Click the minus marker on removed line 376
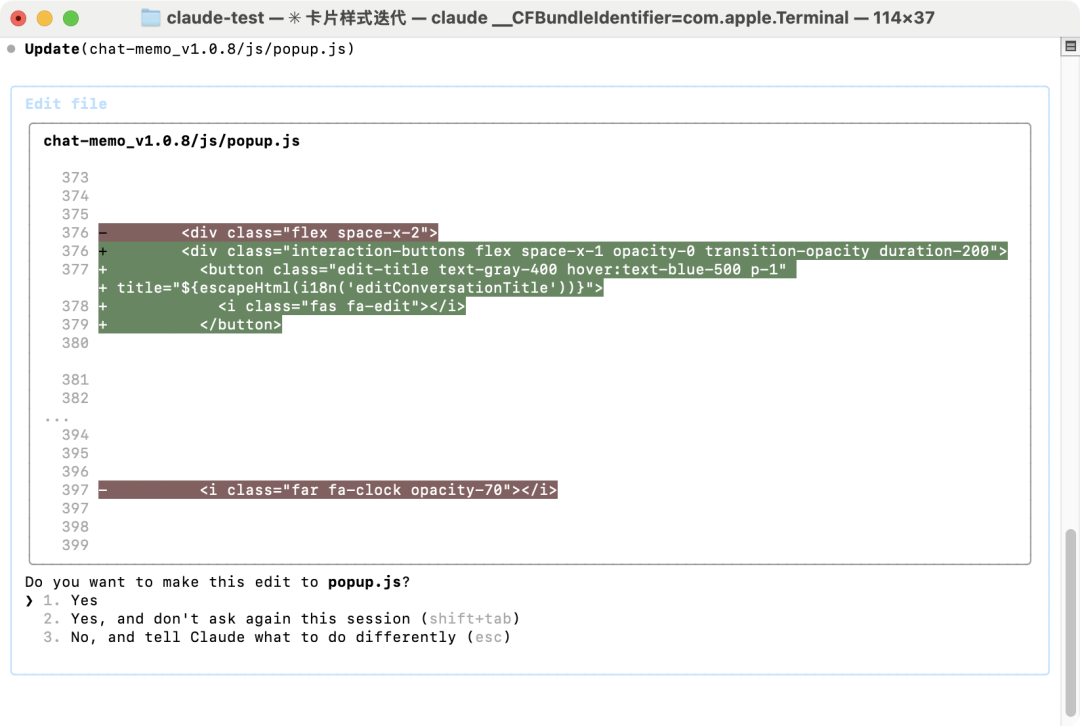 point(103,233)
